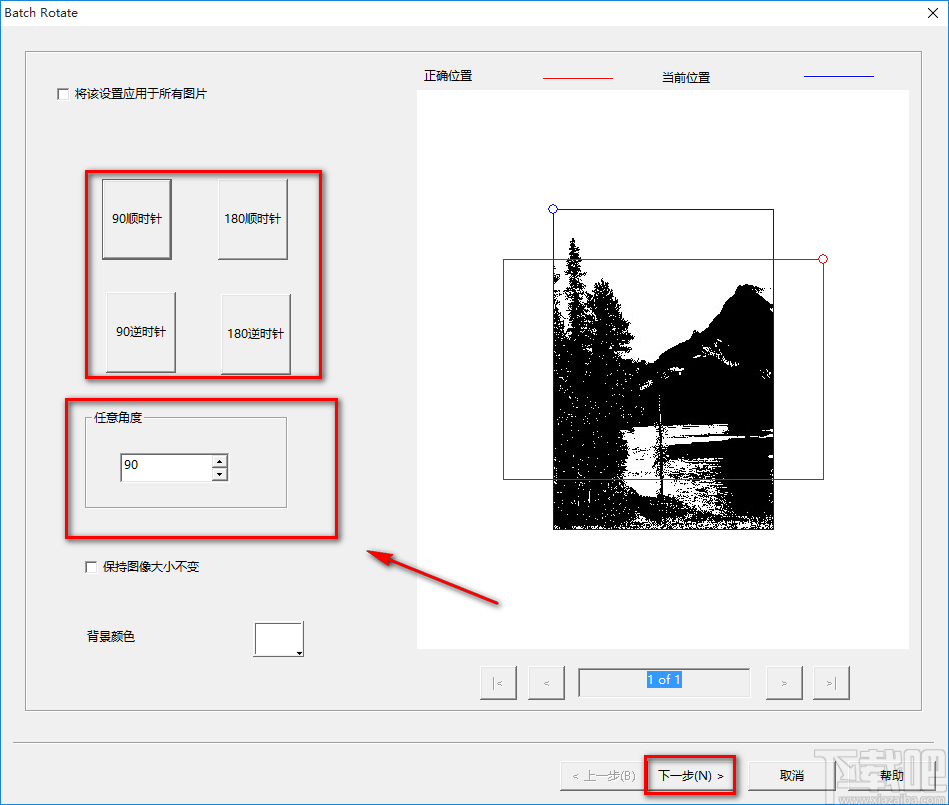Click the 背景颜色 label text
This screenshot has width=949, height=805.
click(x=110, y=637)
